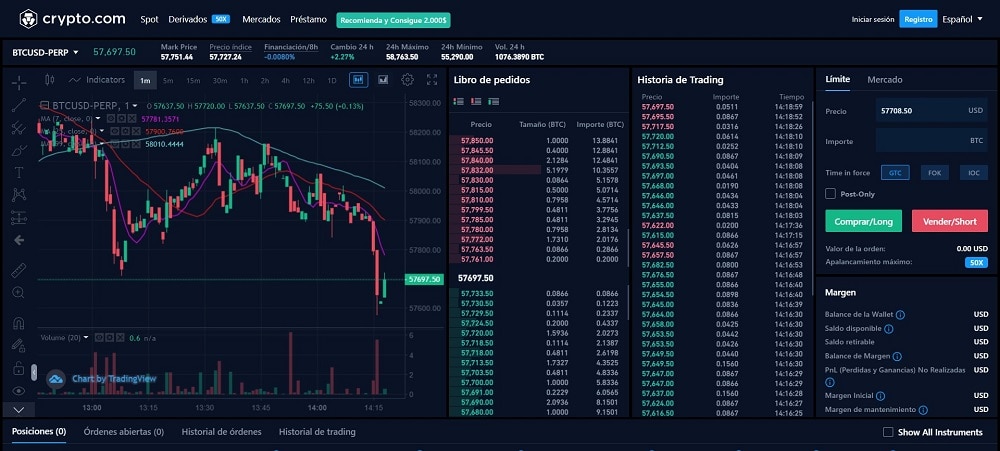Image resolution: width=1000 pixels, height=451 pixels.
Task: Toggle stay-in-drawing-mode pencil lock
Action: pos(18,346)
